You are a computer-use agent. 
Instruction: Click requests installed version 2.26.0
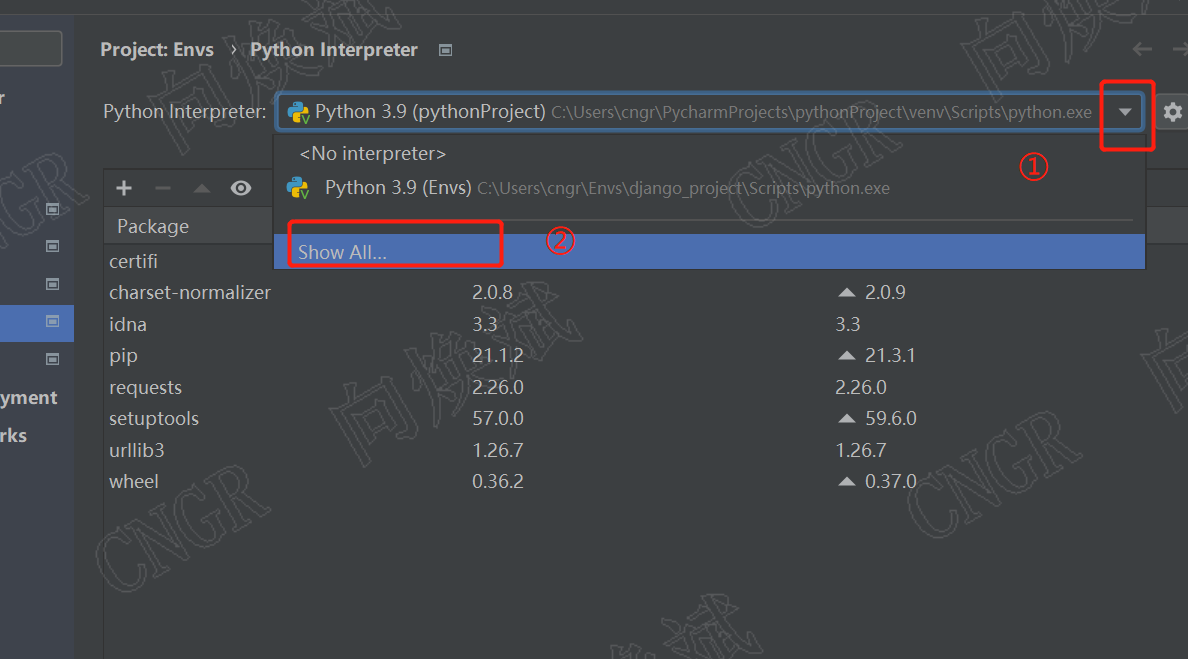tap(498, 387)
